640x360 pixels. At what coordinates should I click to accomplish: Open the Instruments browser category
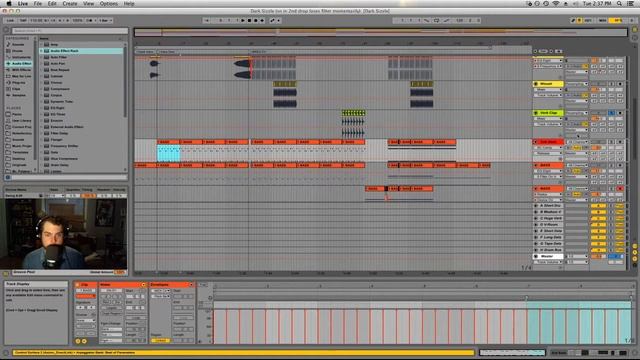tap(18, 57)
